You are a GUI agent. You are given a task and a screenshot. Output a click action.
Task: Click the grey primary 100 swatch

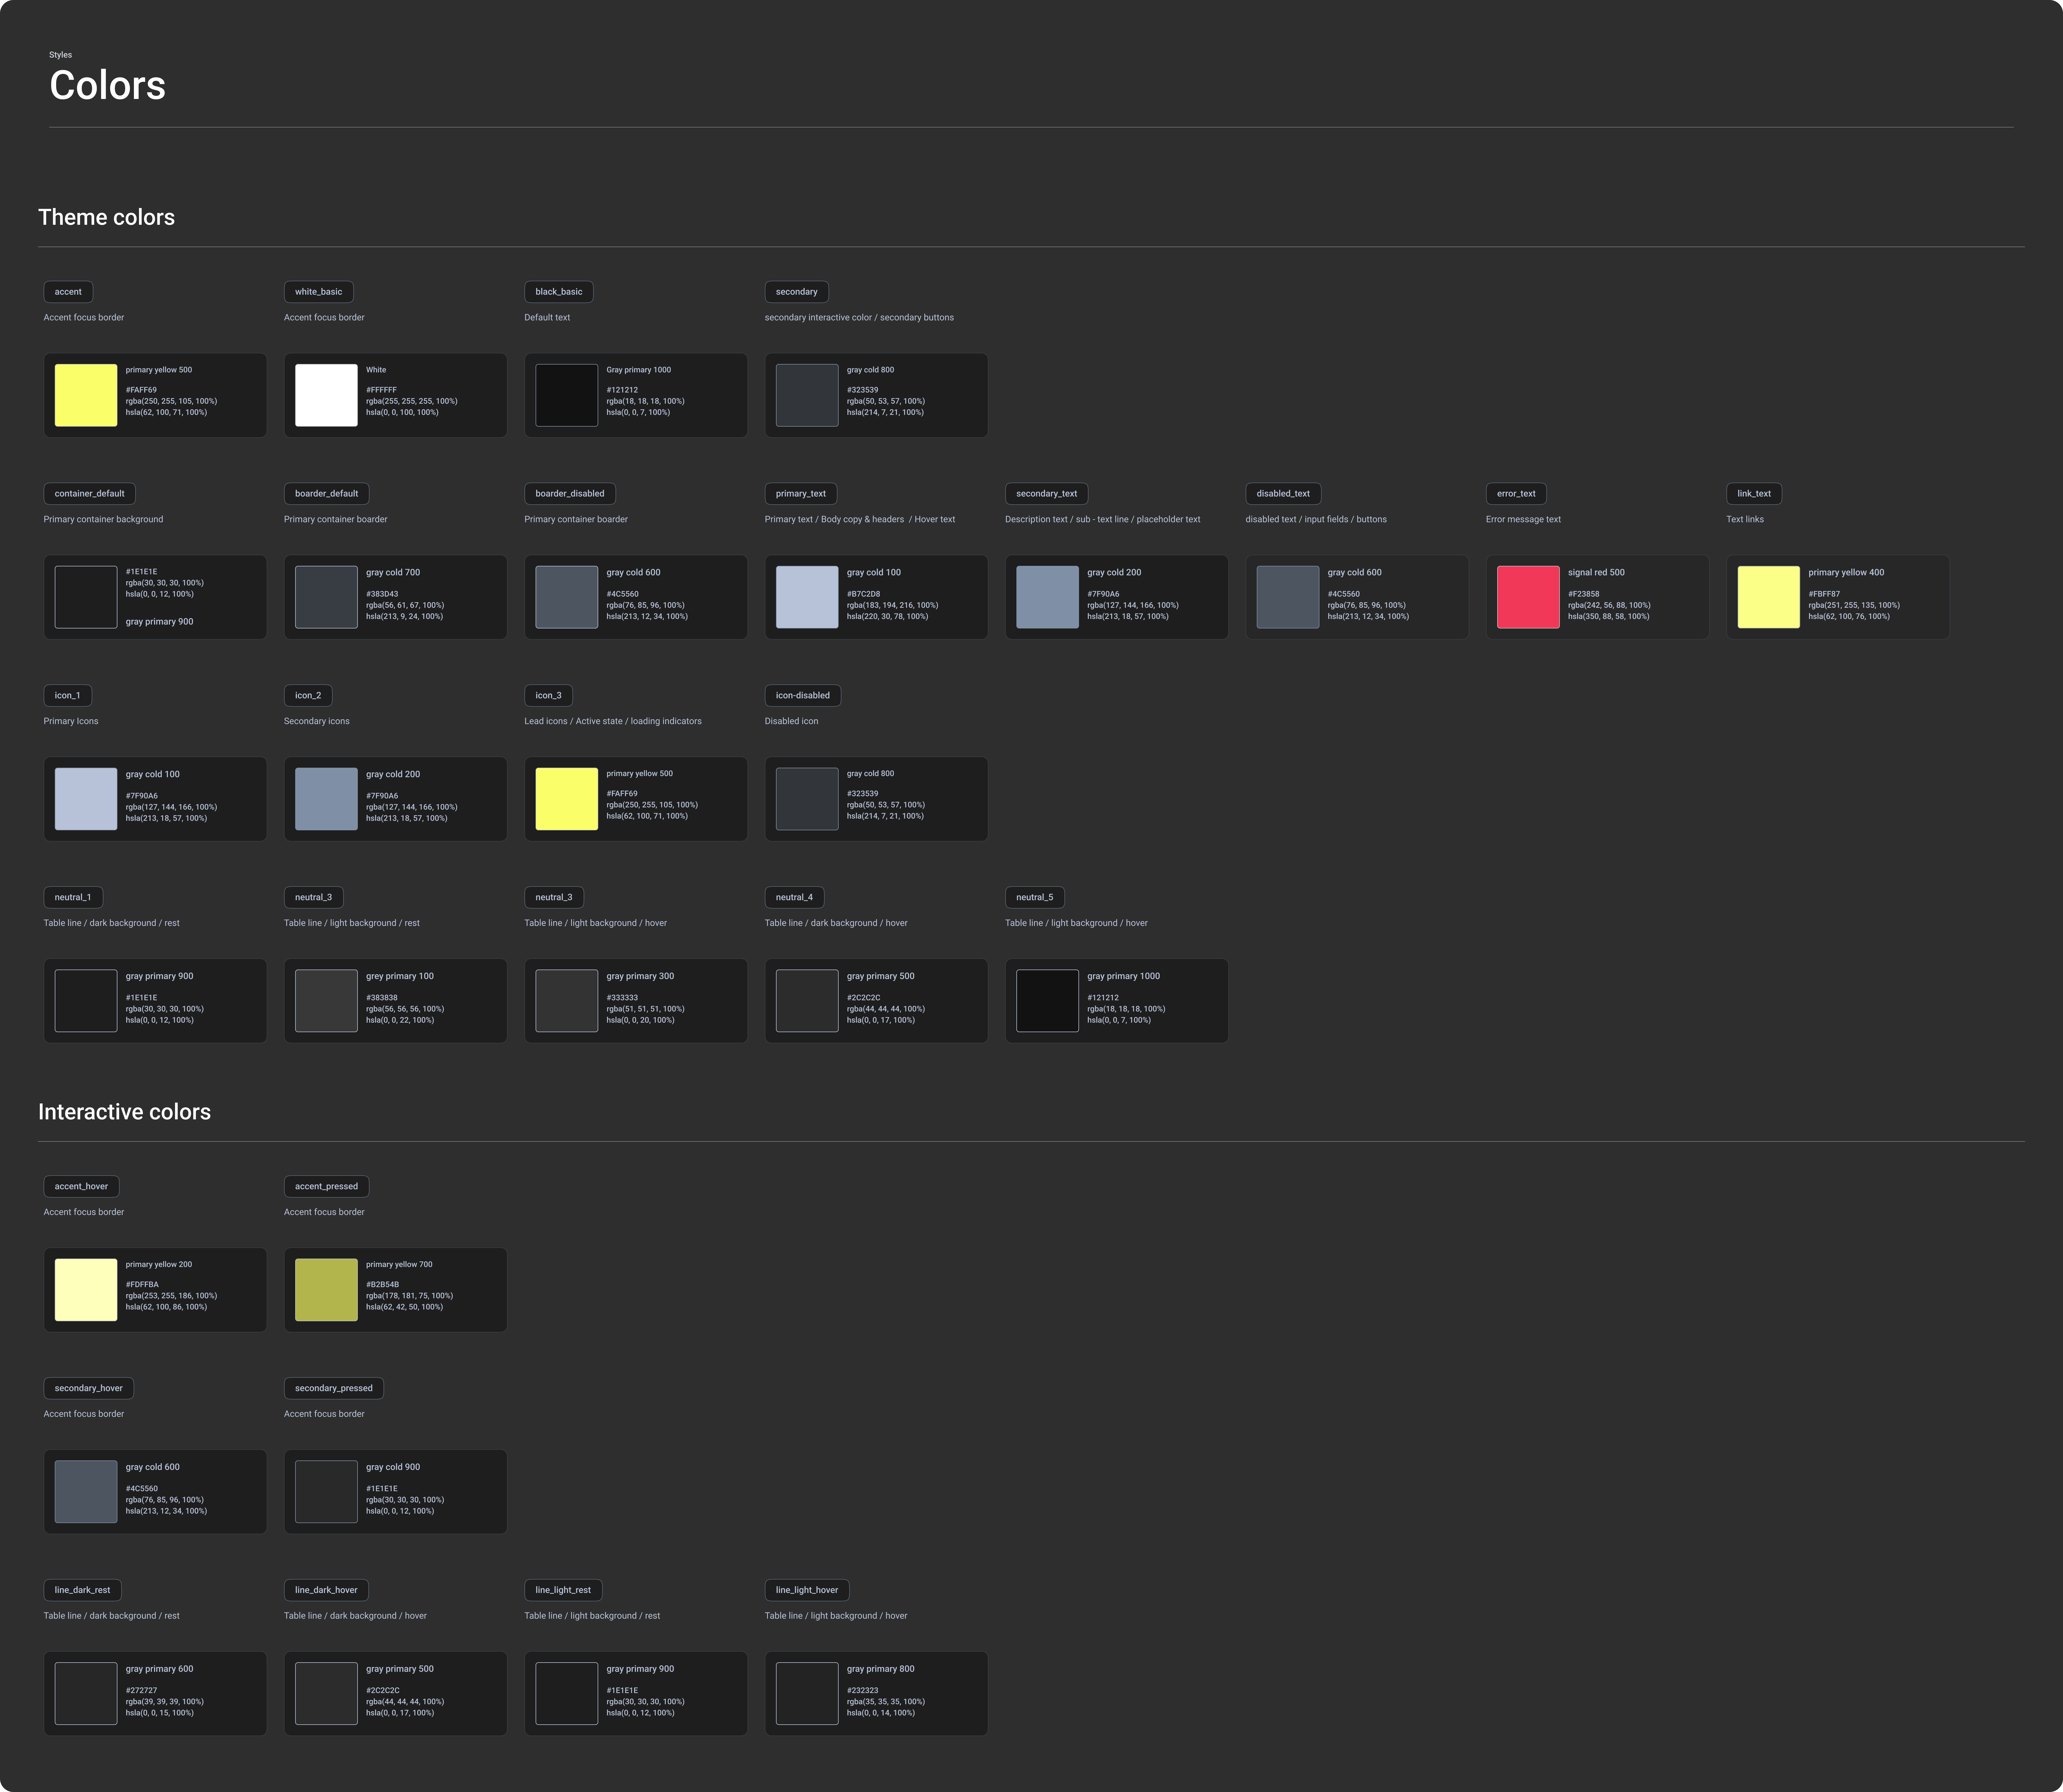click(326, 1001)
